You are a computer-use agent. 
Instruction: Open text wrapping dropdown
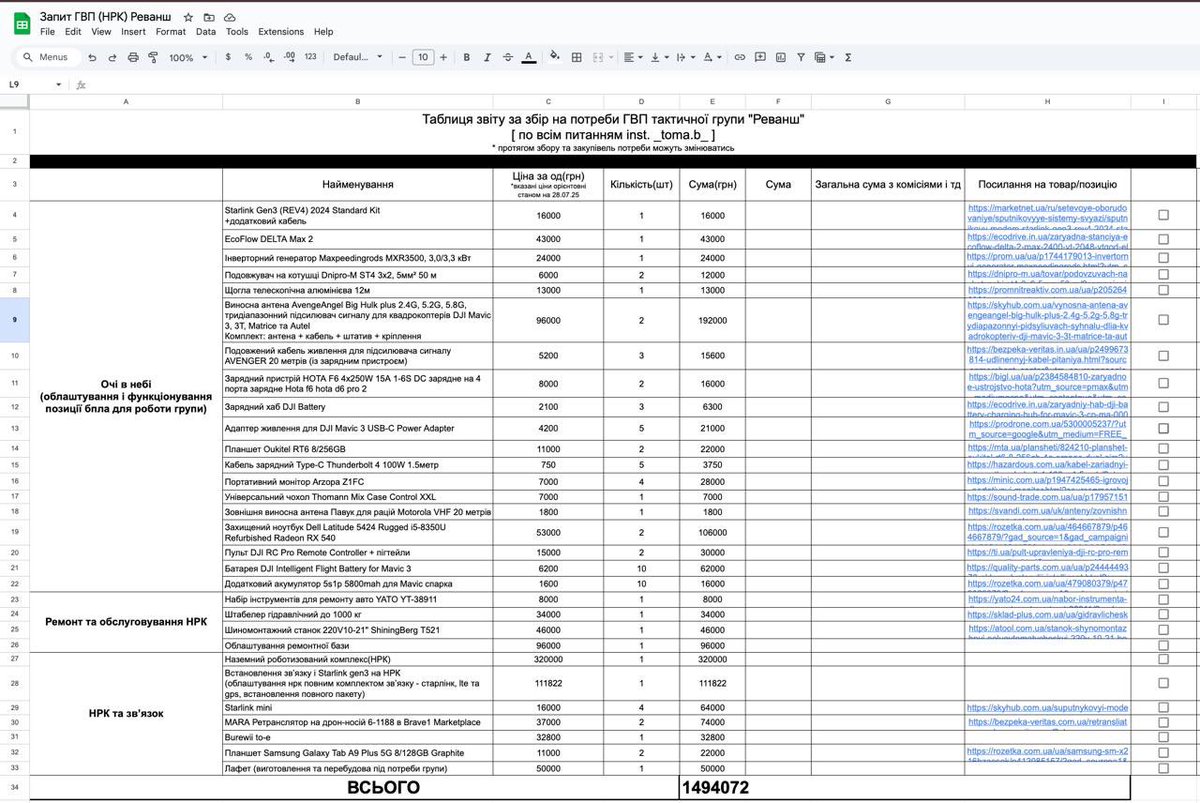[686, 58]
